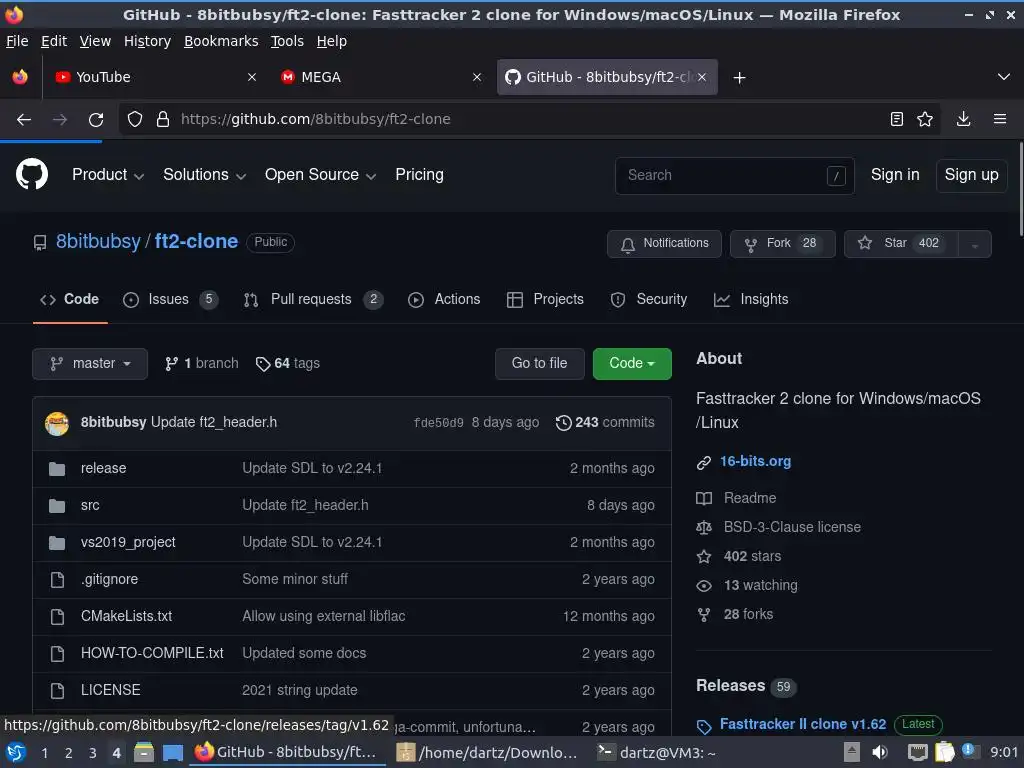Switch to workspace 2 on the taskbar
The image size is (1024, 768).
(69, 753)
